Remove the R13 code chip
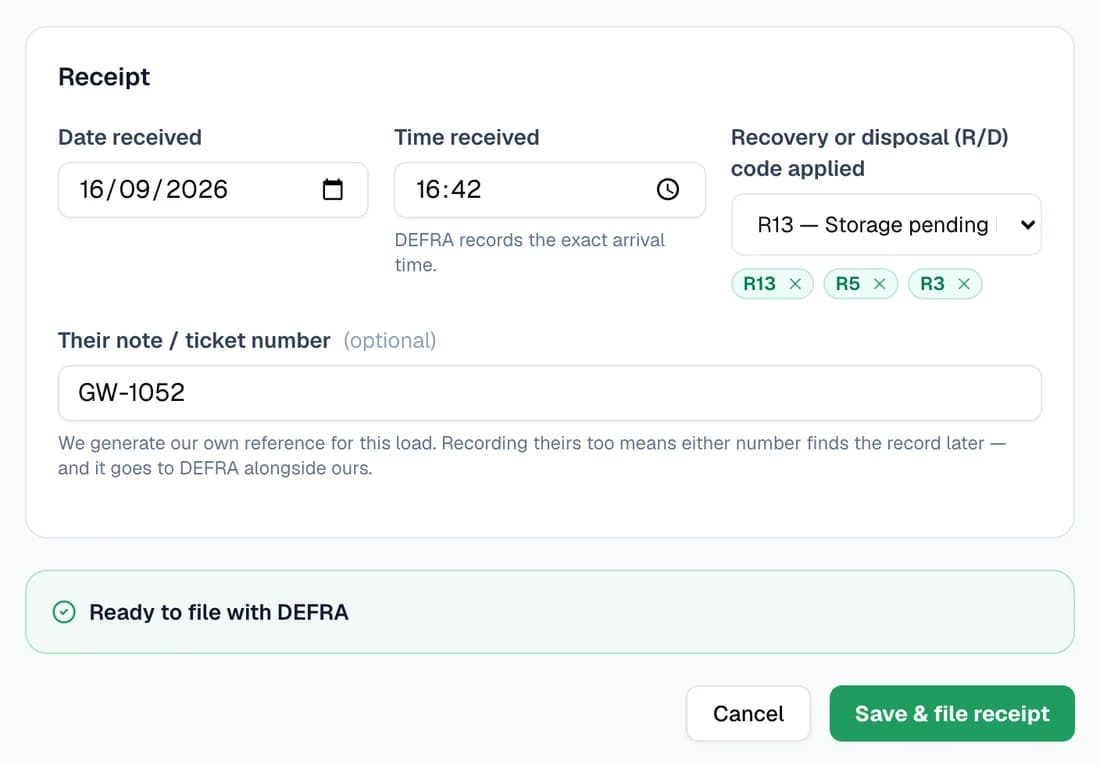The image size is (1100, 766). (795, 284)
